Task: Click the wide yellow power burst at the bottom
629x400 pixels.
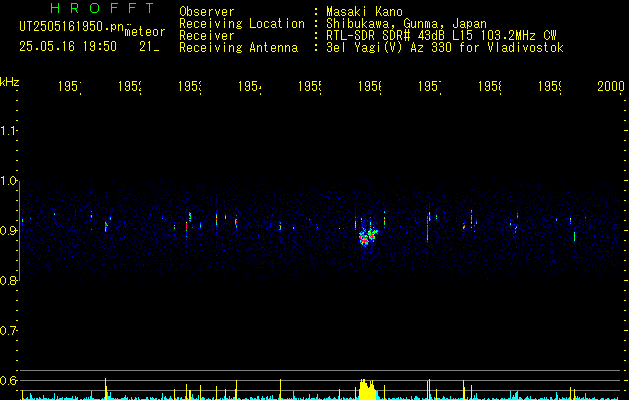Action: pos(367,389)
